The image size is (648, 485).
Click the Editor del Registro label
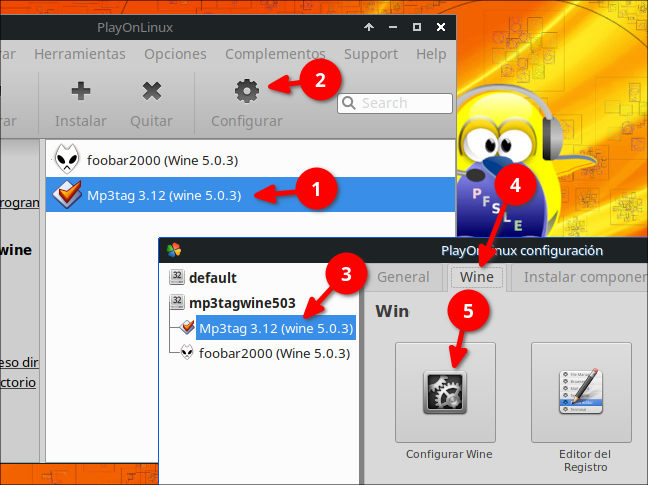[585, 461]
